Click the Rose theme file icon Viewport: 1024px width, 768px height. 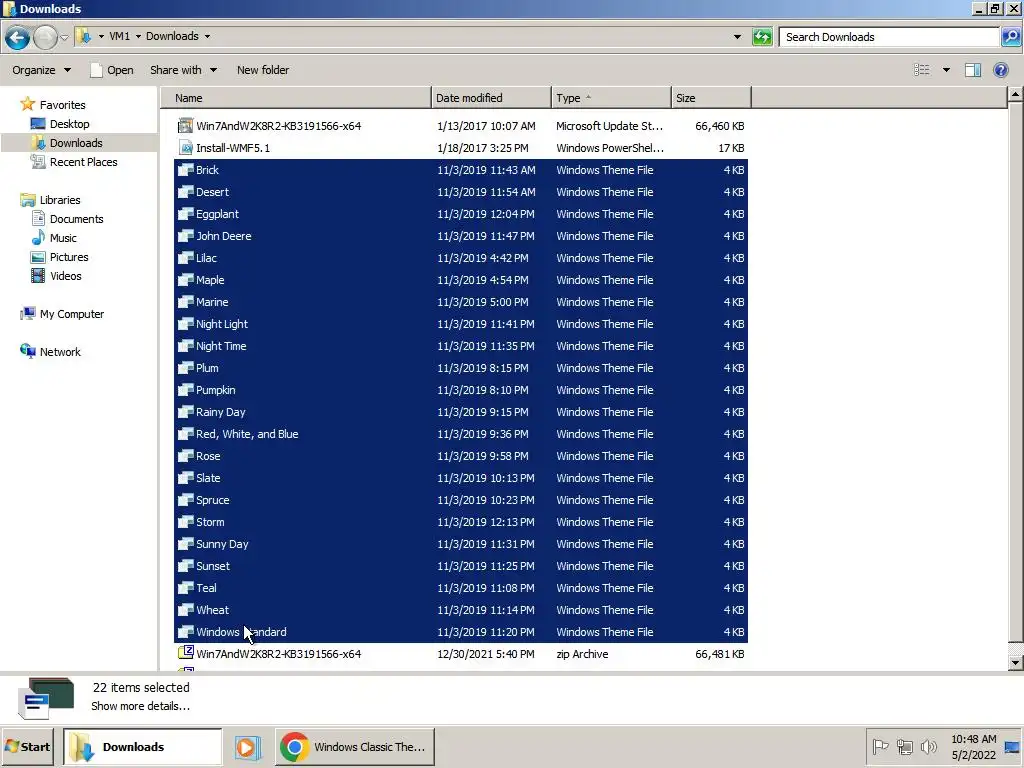(186, 456)
